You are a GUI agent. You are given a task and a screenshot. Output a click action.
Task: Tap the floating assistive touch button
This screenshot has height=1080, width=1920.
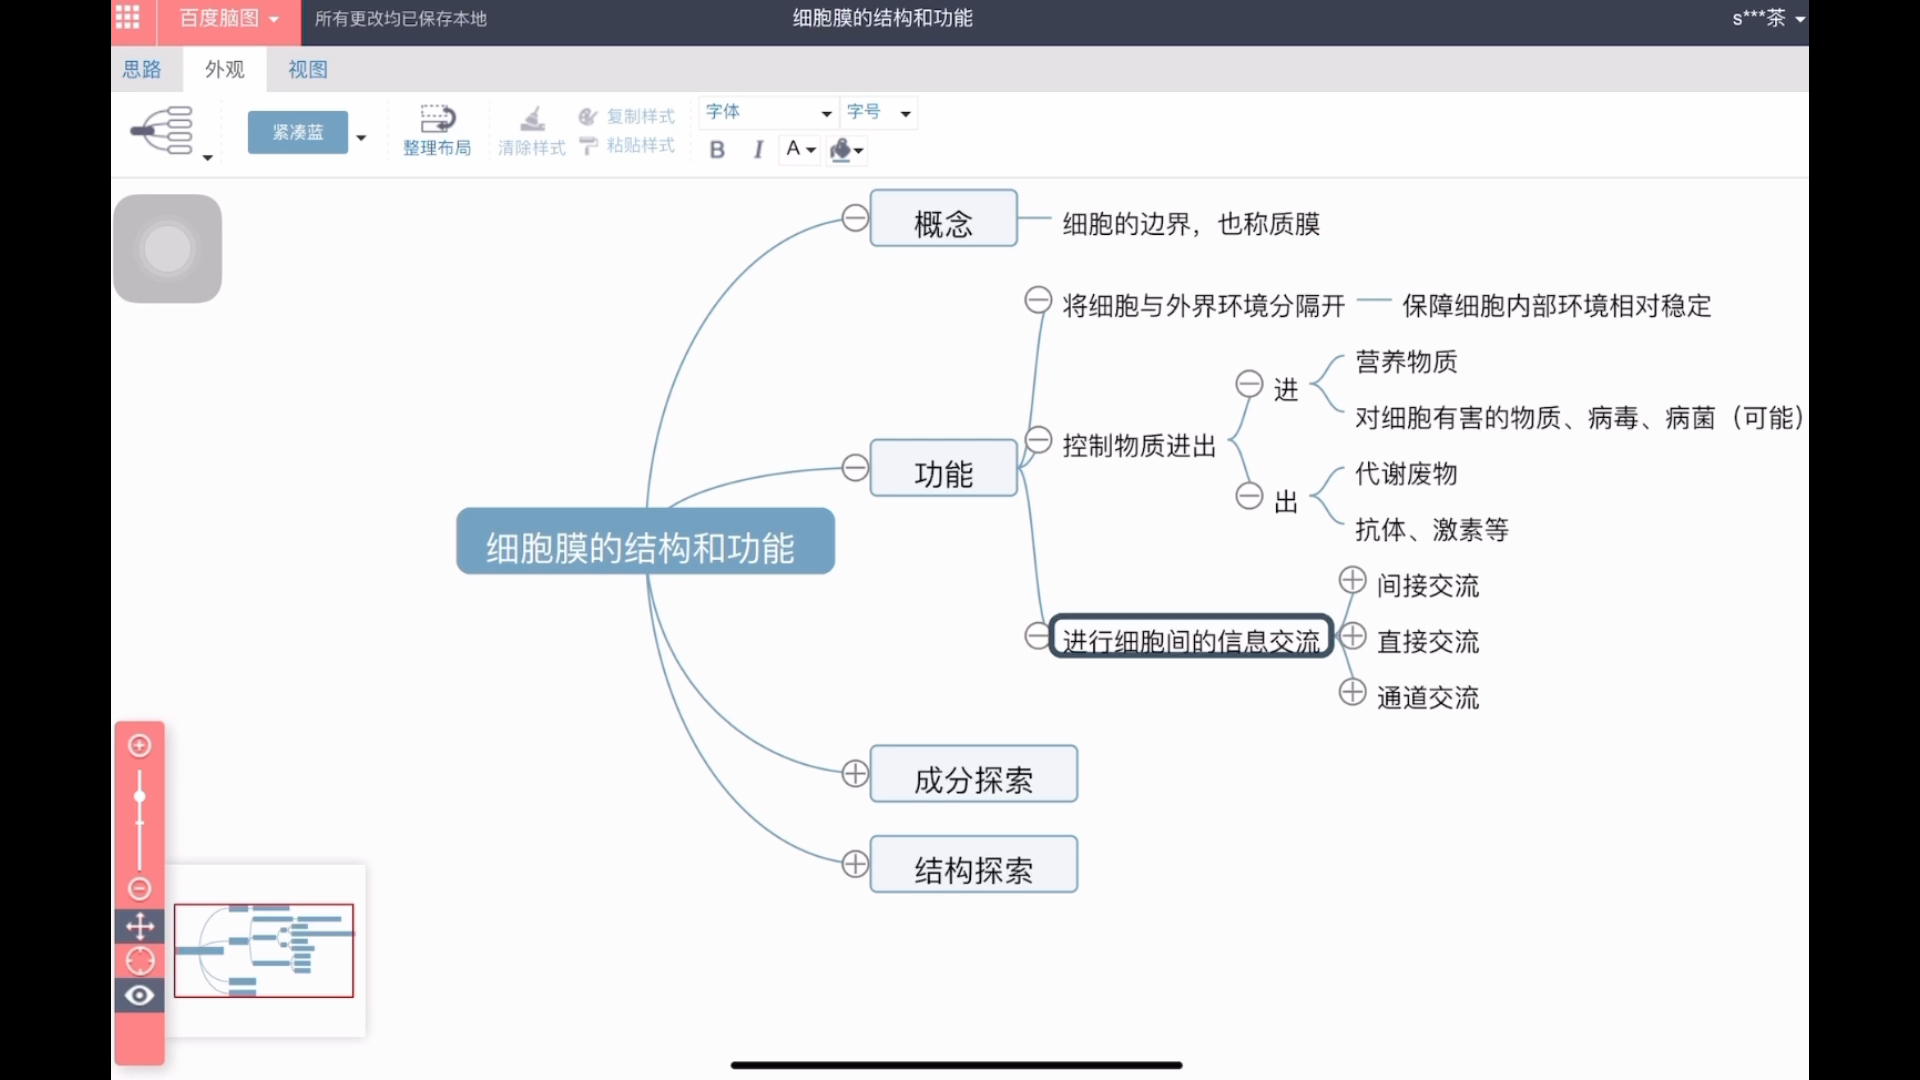pos(168,249)
